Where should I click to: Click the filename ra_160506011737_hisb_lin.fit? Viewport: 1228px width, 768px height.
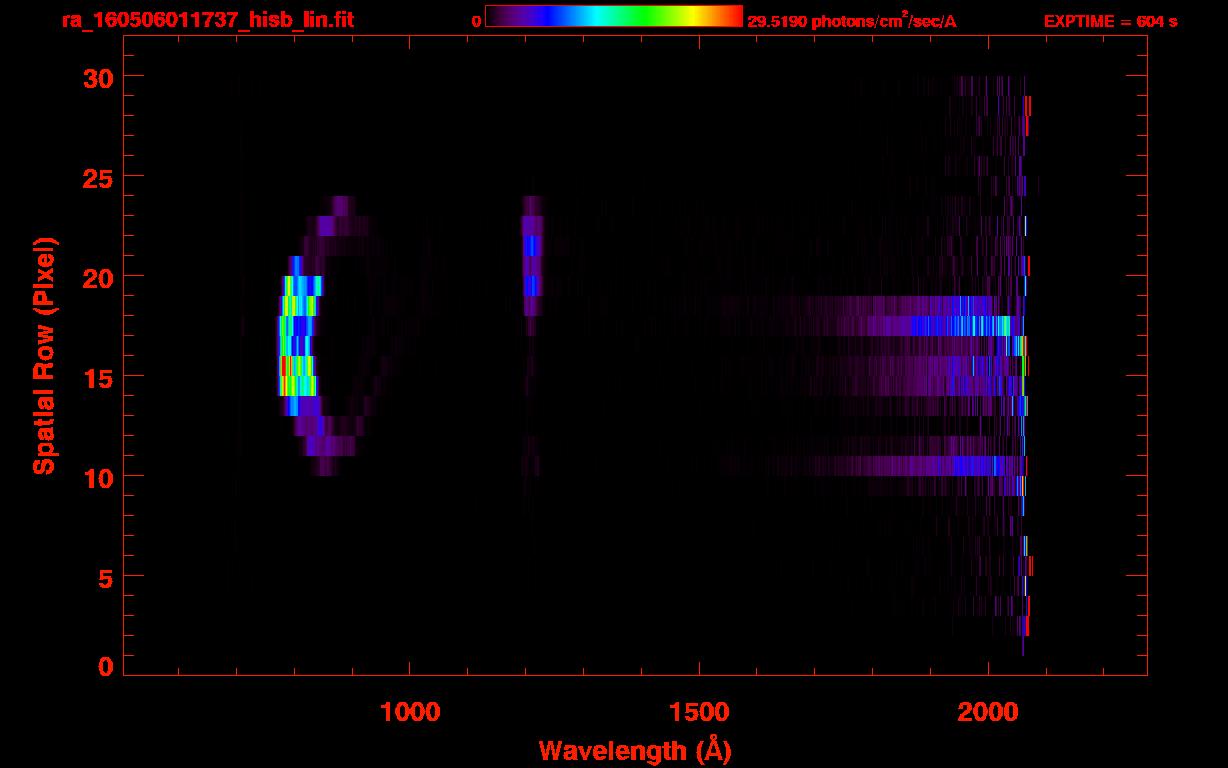pos(207,20)
